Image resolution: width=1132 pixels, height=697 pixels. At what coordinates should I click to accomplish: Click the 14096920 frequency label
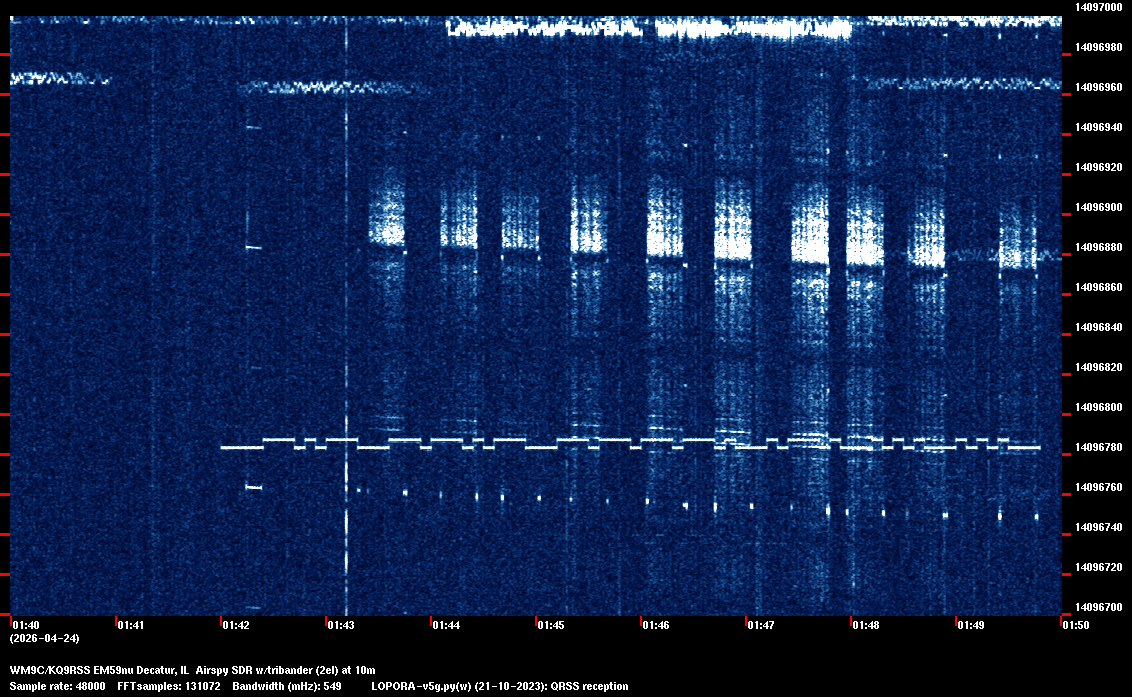[x=1099, y=167]
